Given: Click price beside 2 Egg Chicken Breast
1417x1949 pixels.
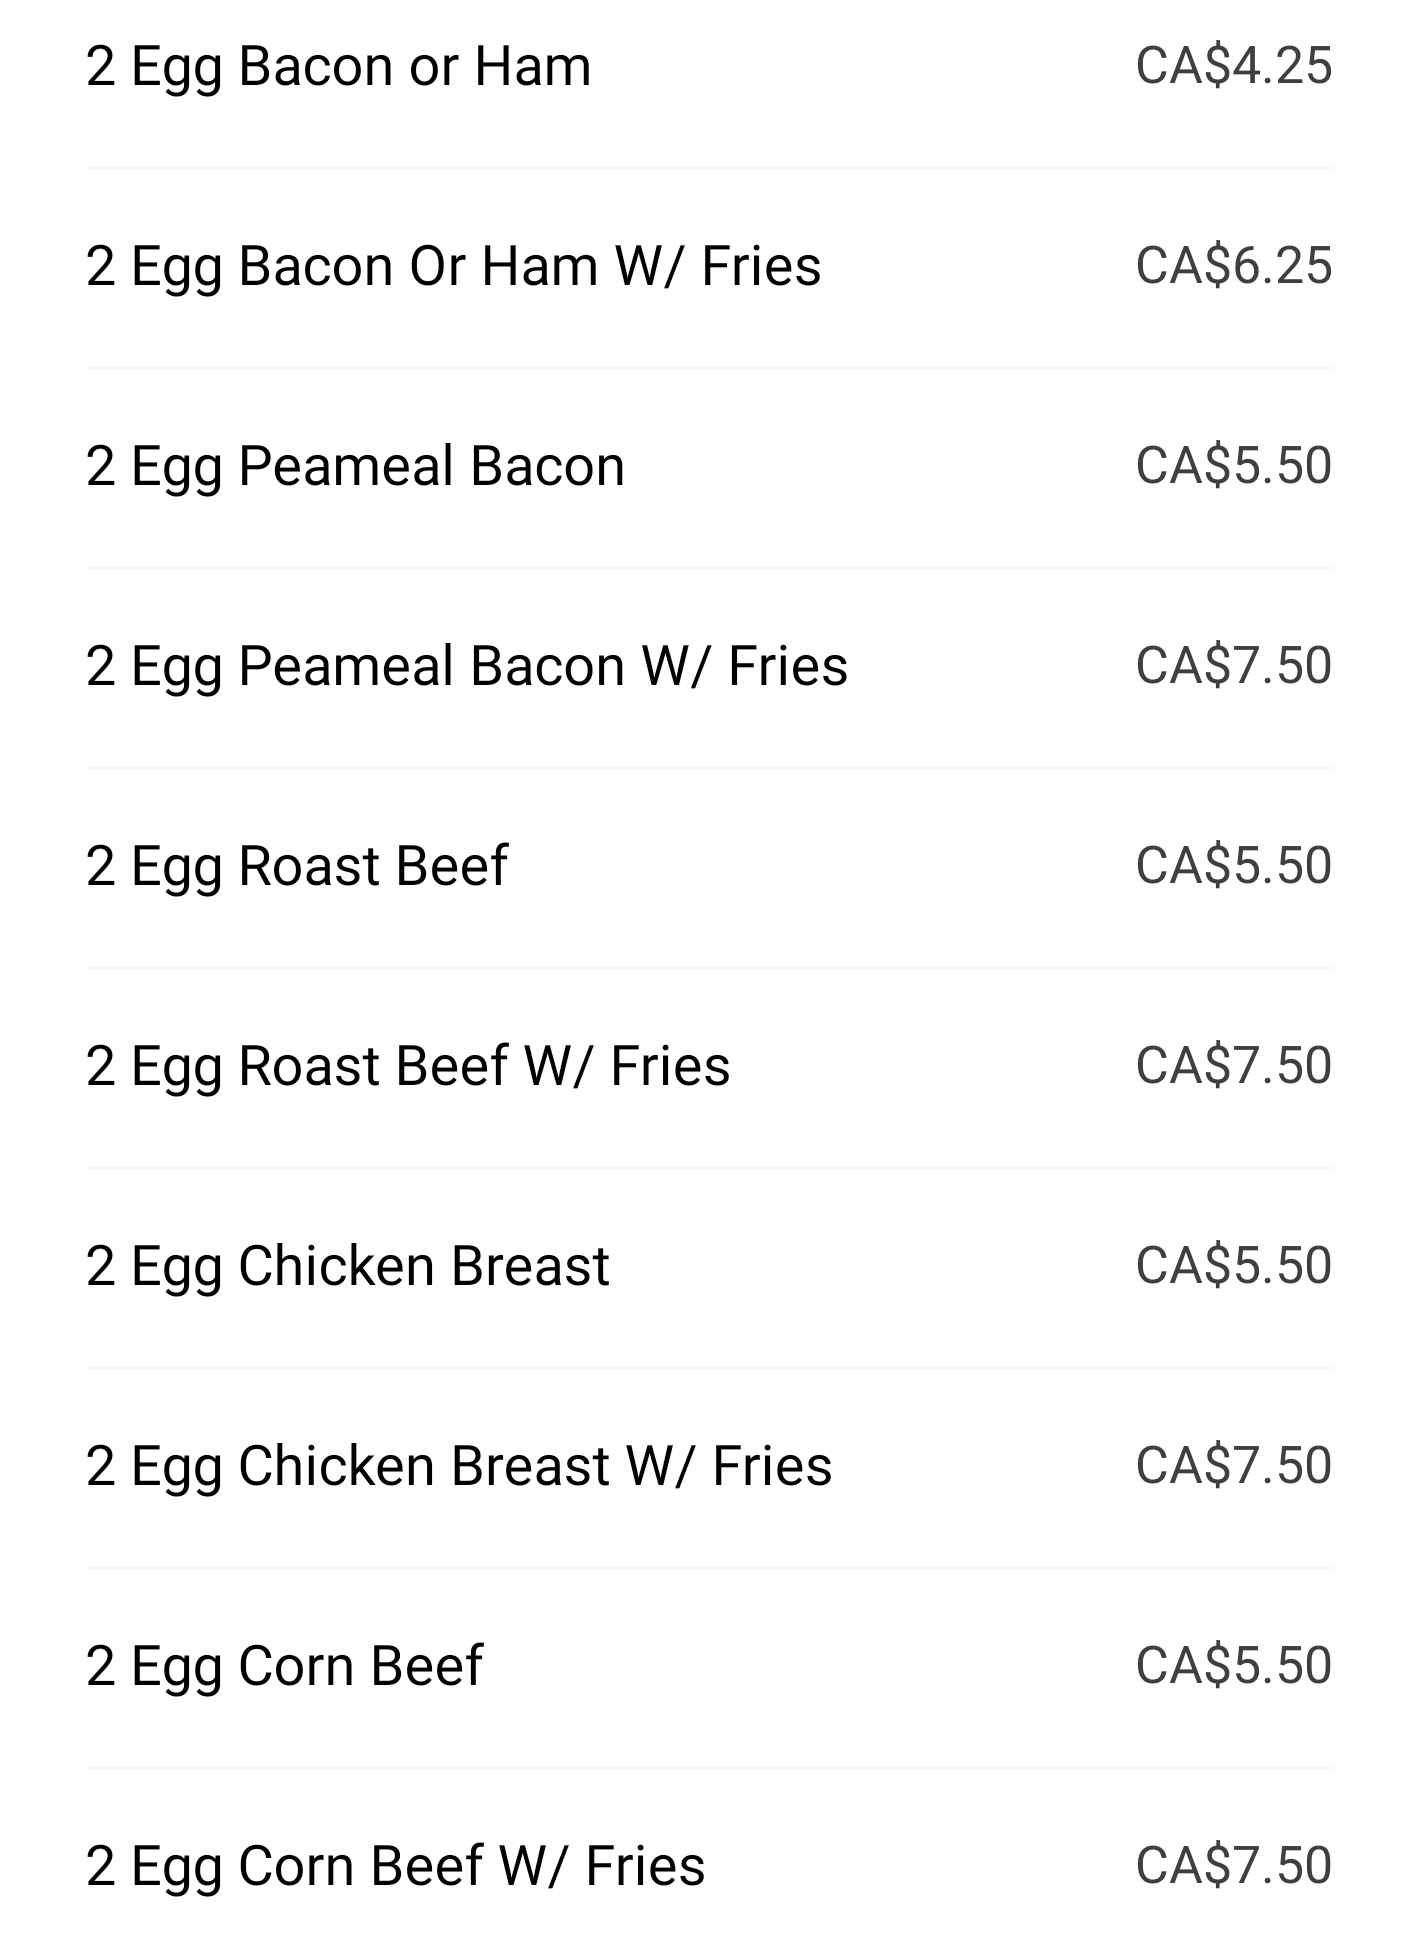Looking at the screenshot, I should (x=1233, y=1267).
